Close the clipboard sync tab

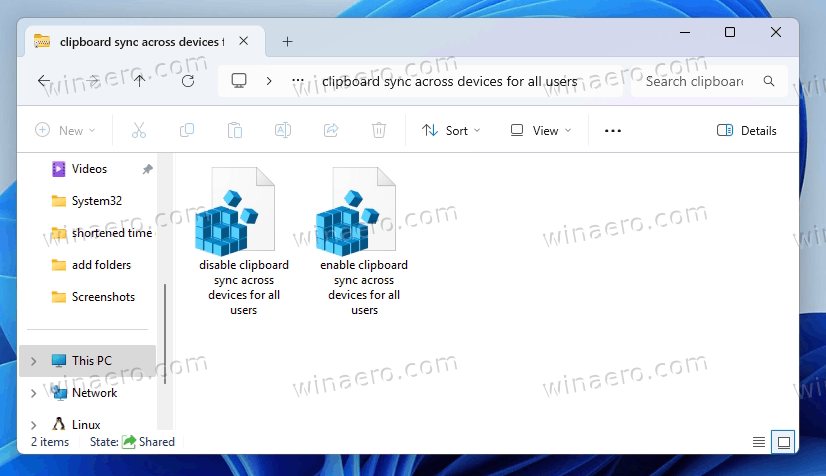[x=243, y=41]
